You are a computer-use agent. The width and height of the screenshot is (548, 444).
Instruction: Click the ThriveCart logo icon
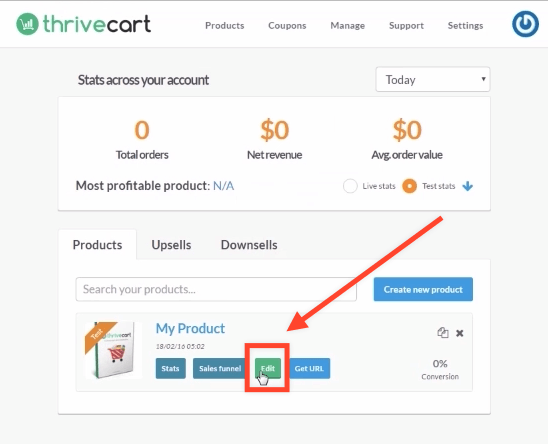27,24
